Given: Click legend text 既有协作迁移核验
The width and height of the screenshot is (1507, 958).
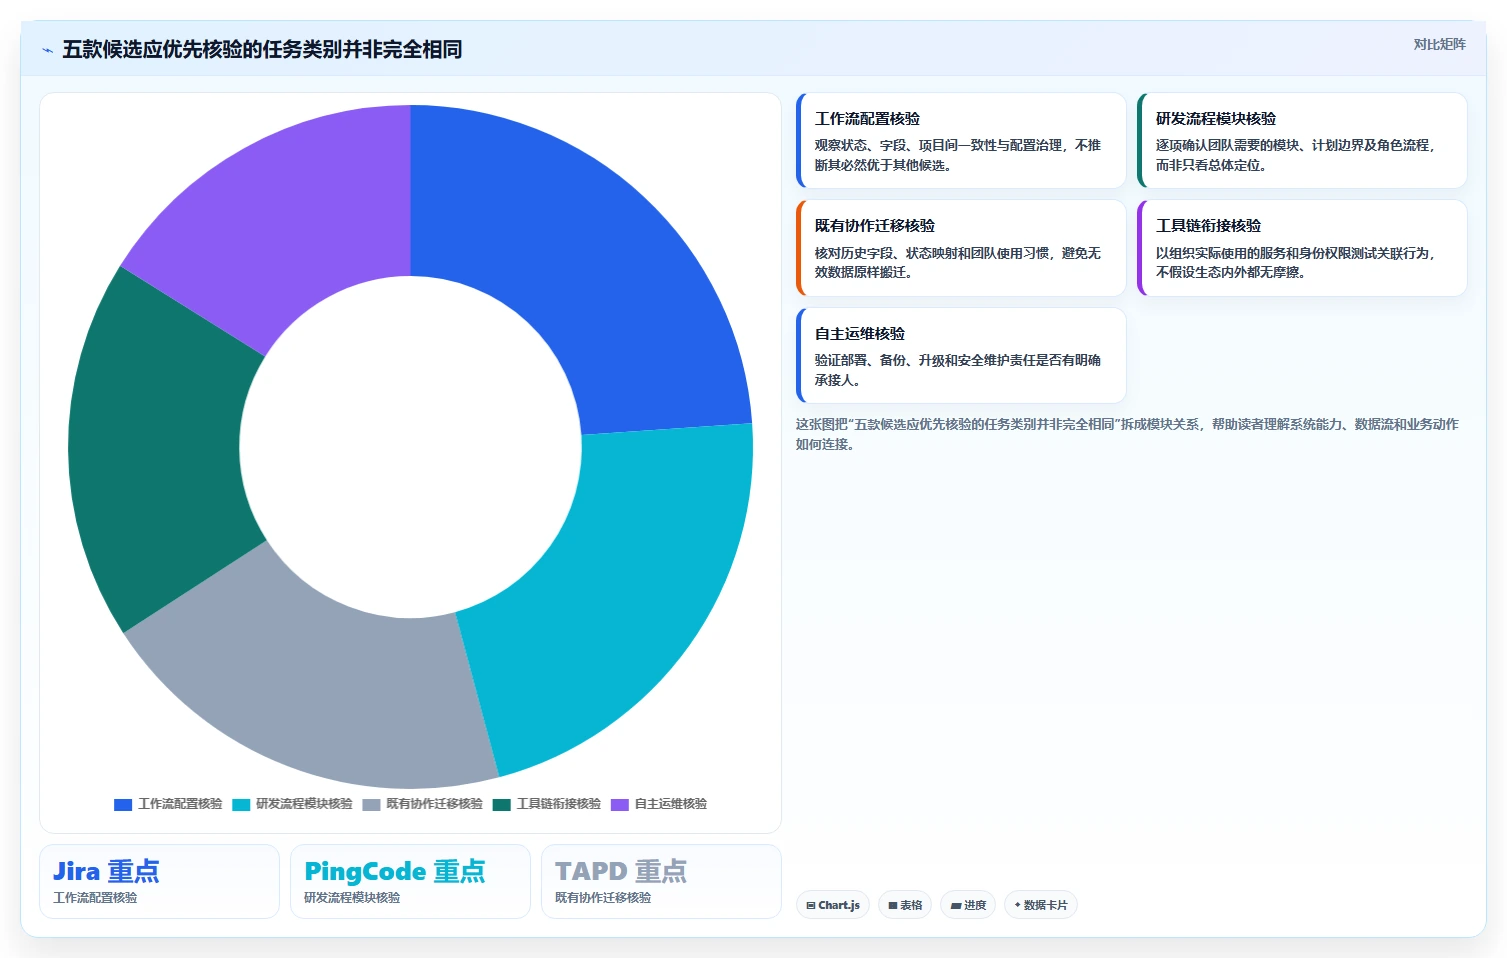Looking at the screenshot, I should click(x=434, y=804).
